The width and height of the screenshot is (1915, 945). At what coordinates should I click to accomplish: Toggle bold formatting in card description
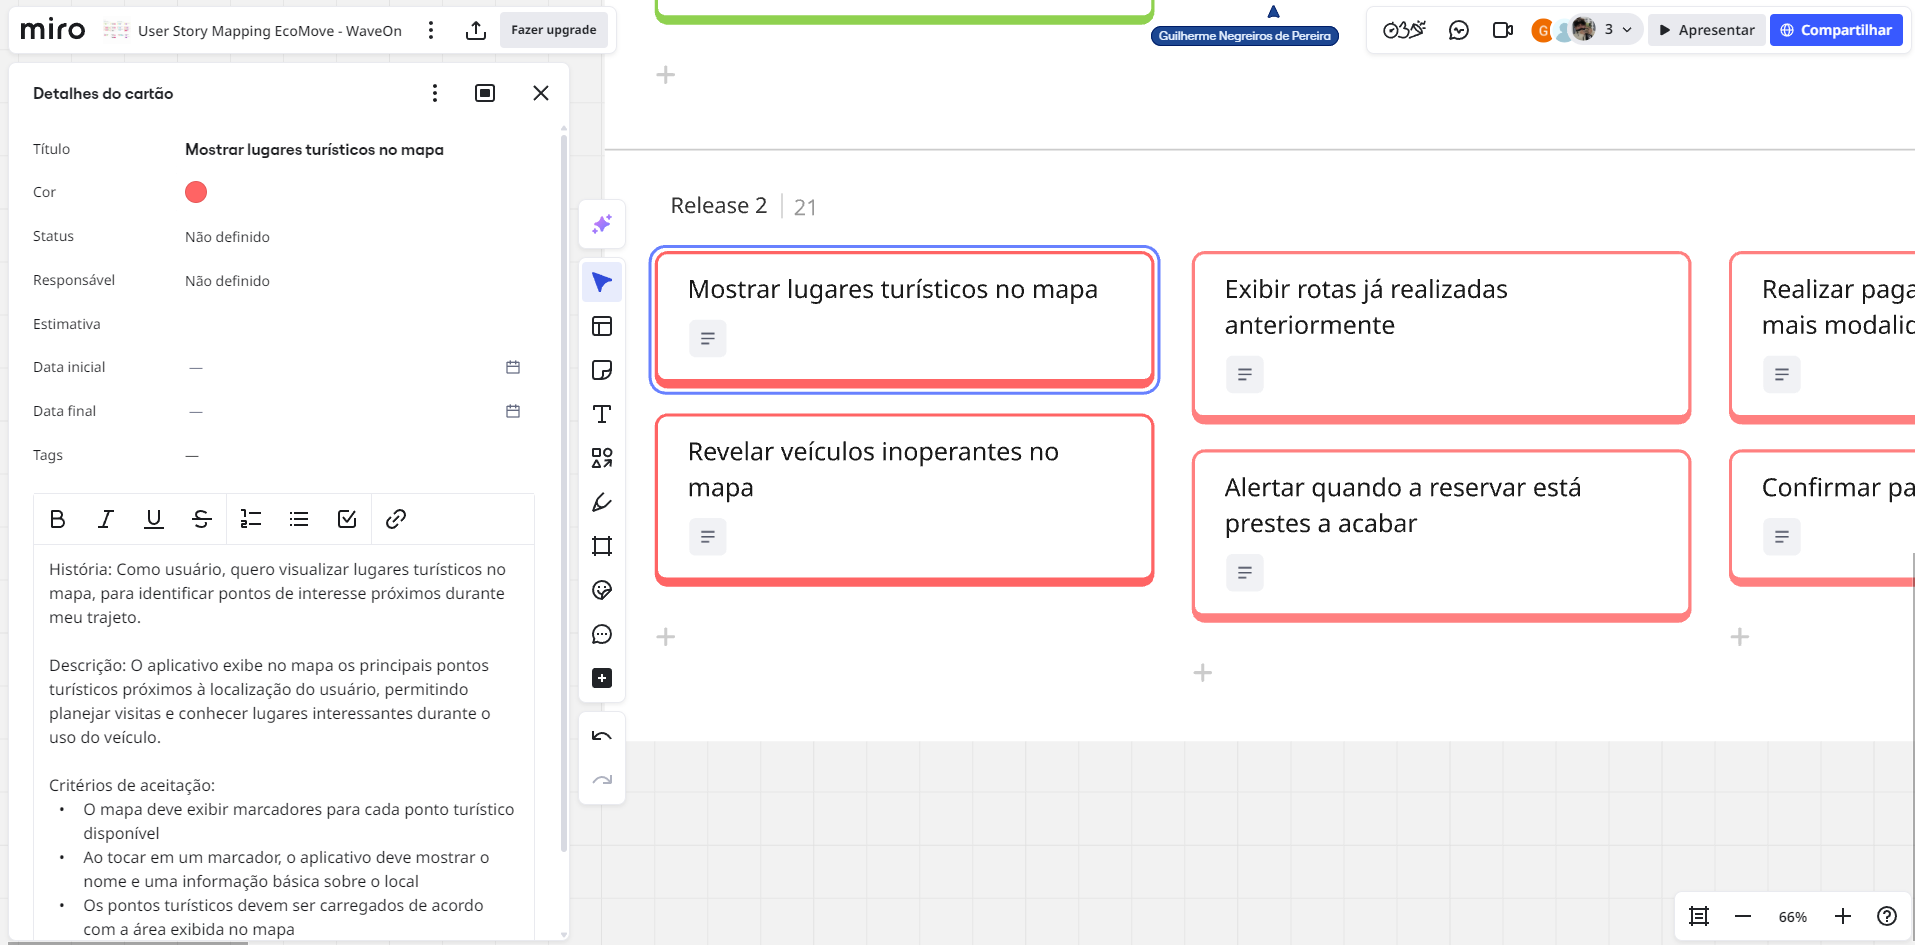[58, 519]
